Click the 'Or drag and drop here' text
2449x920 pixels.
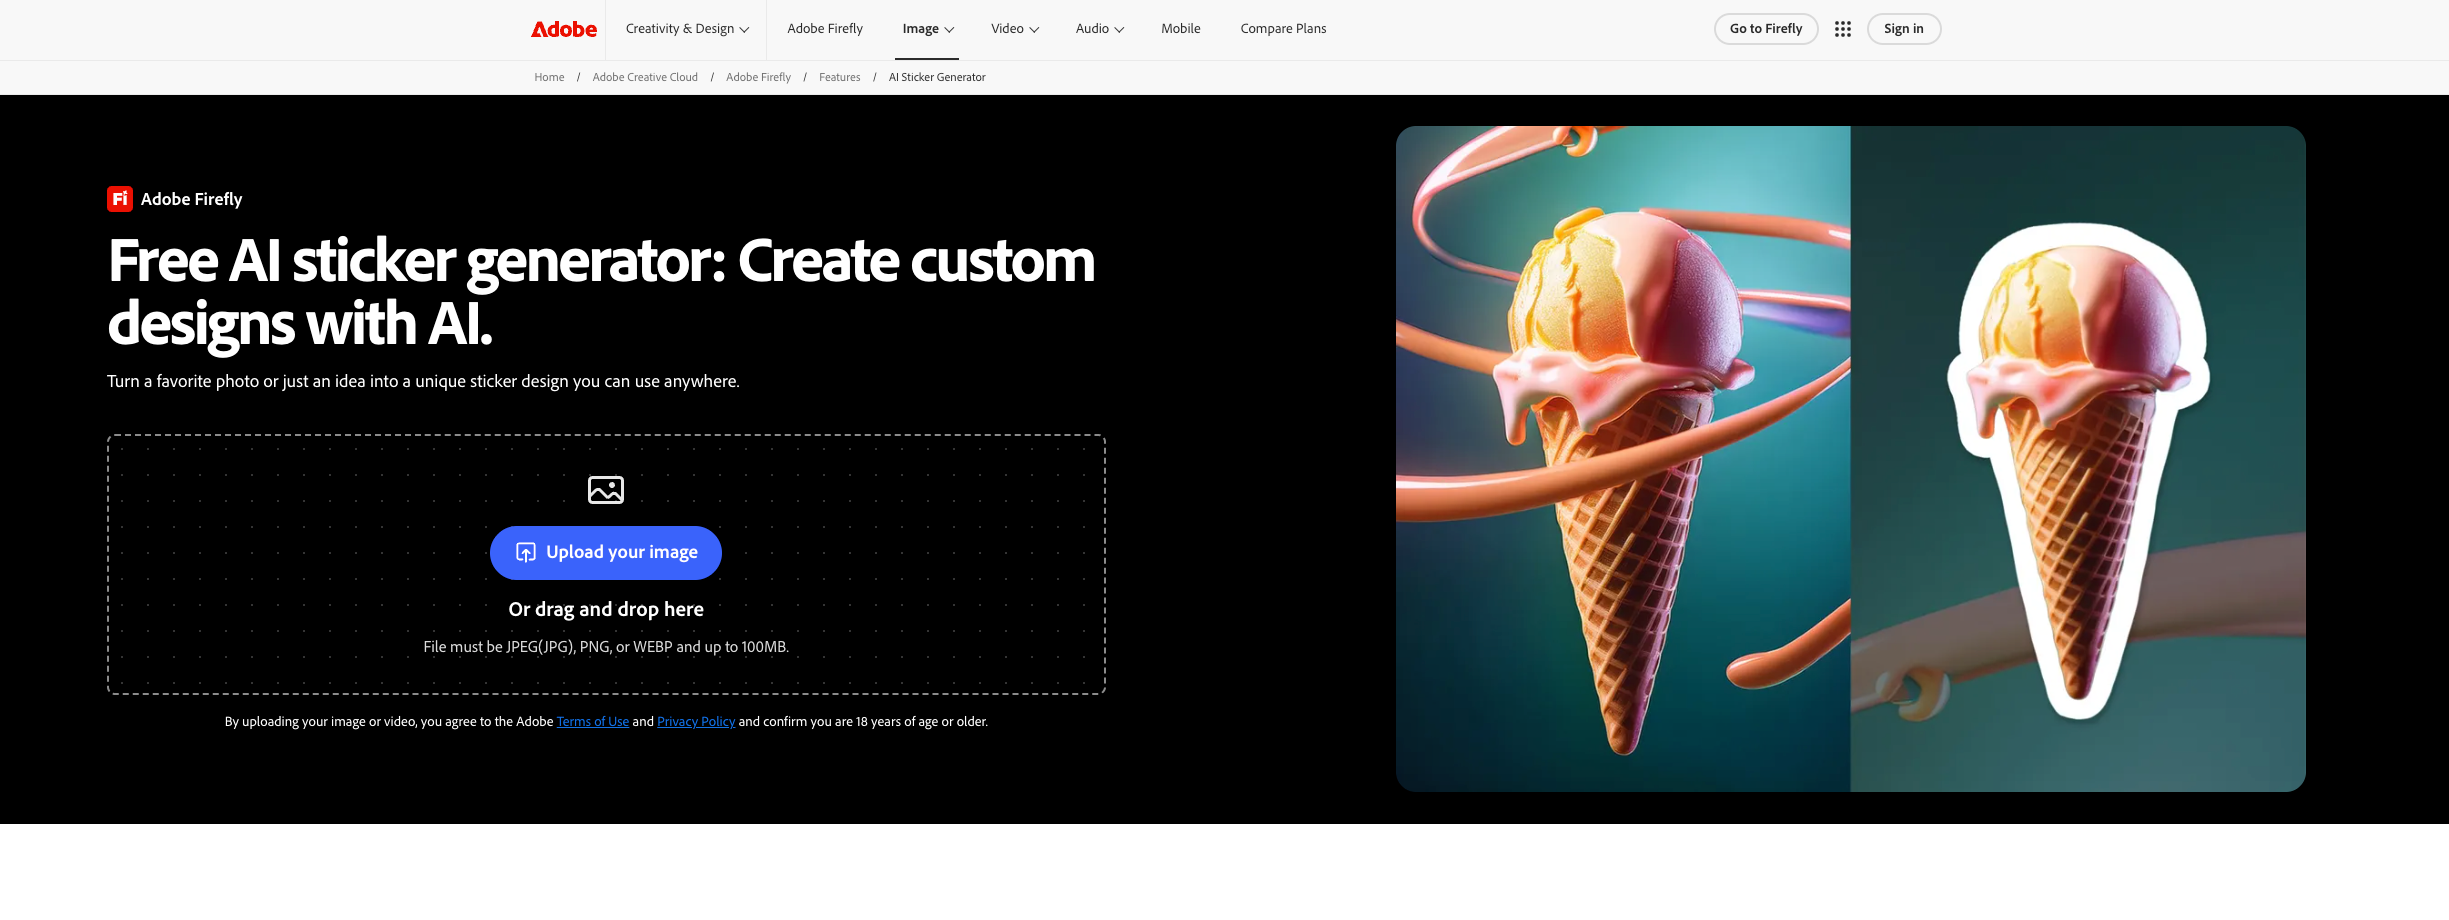606,609
